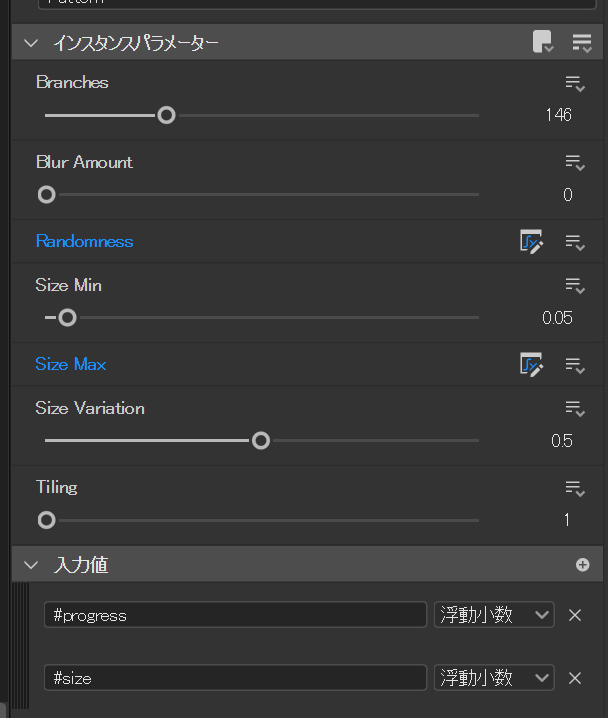Open Branches parameter options menu

574,83
